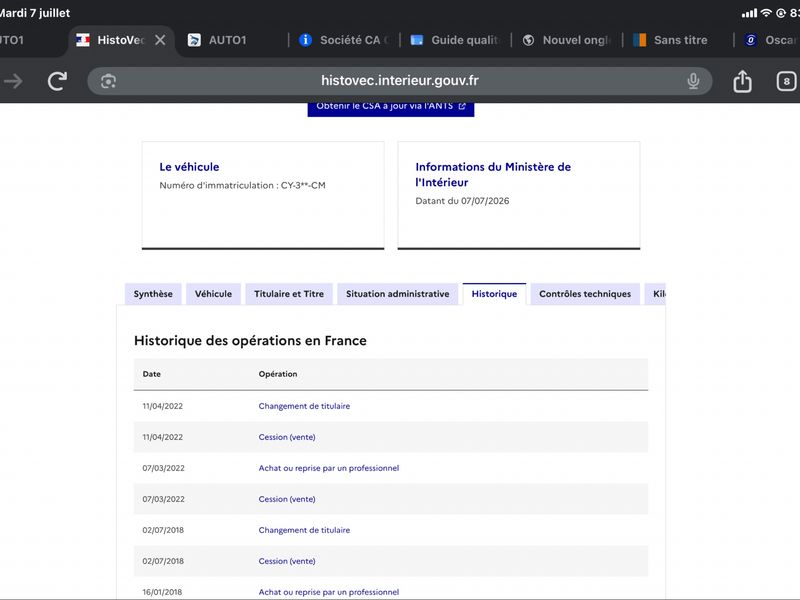Click the histovec.interieur.gouv.fr address bar
The width and height of the screenshot is (800, 600).
click(x=399, y=81)
